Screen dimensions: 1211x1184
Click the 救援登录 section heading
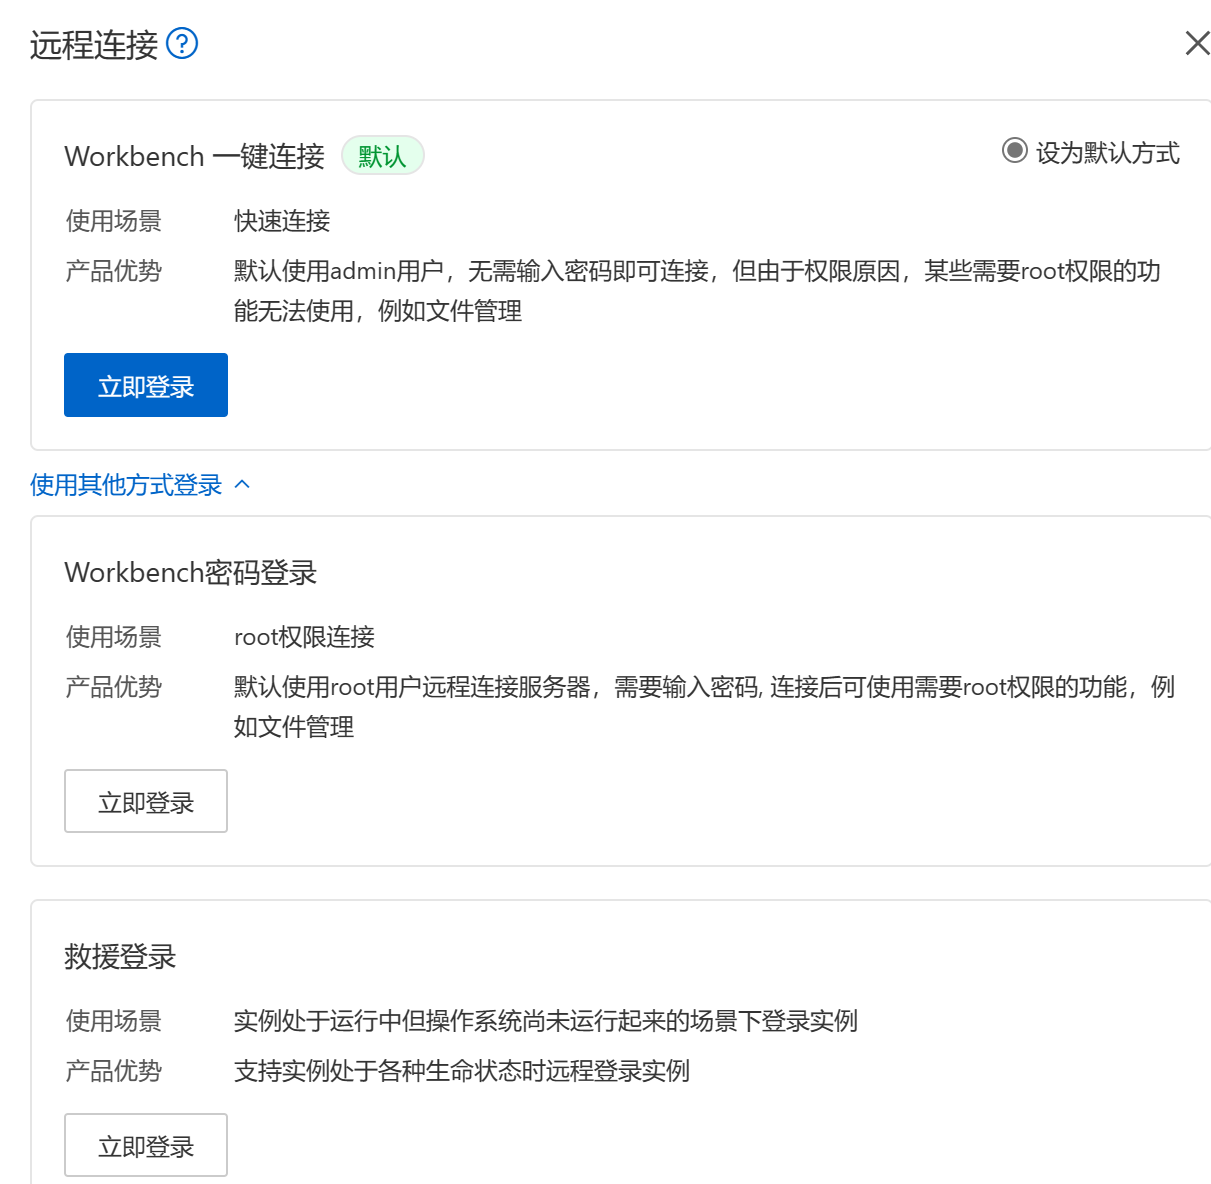[x=120, y=956]
